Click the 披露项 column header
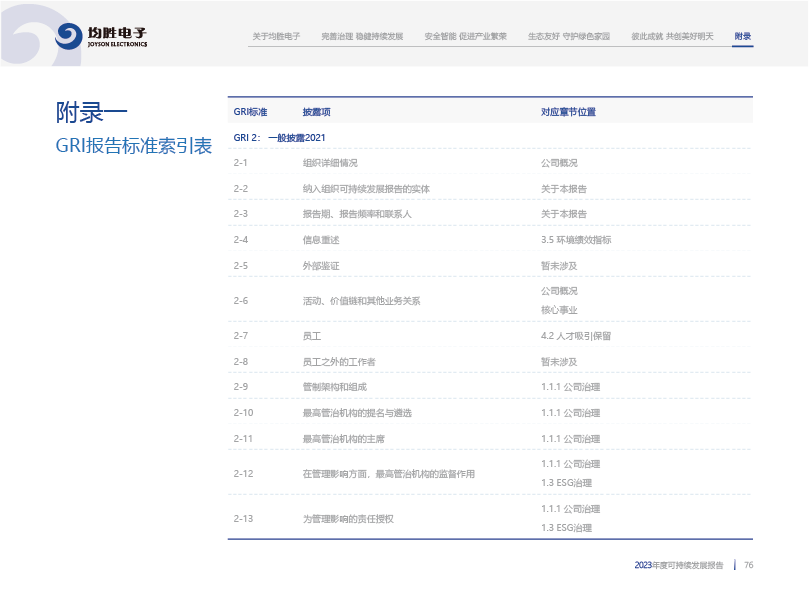Image resolution: width=809 pixels, height=596 pixels. tap(316, 112)
